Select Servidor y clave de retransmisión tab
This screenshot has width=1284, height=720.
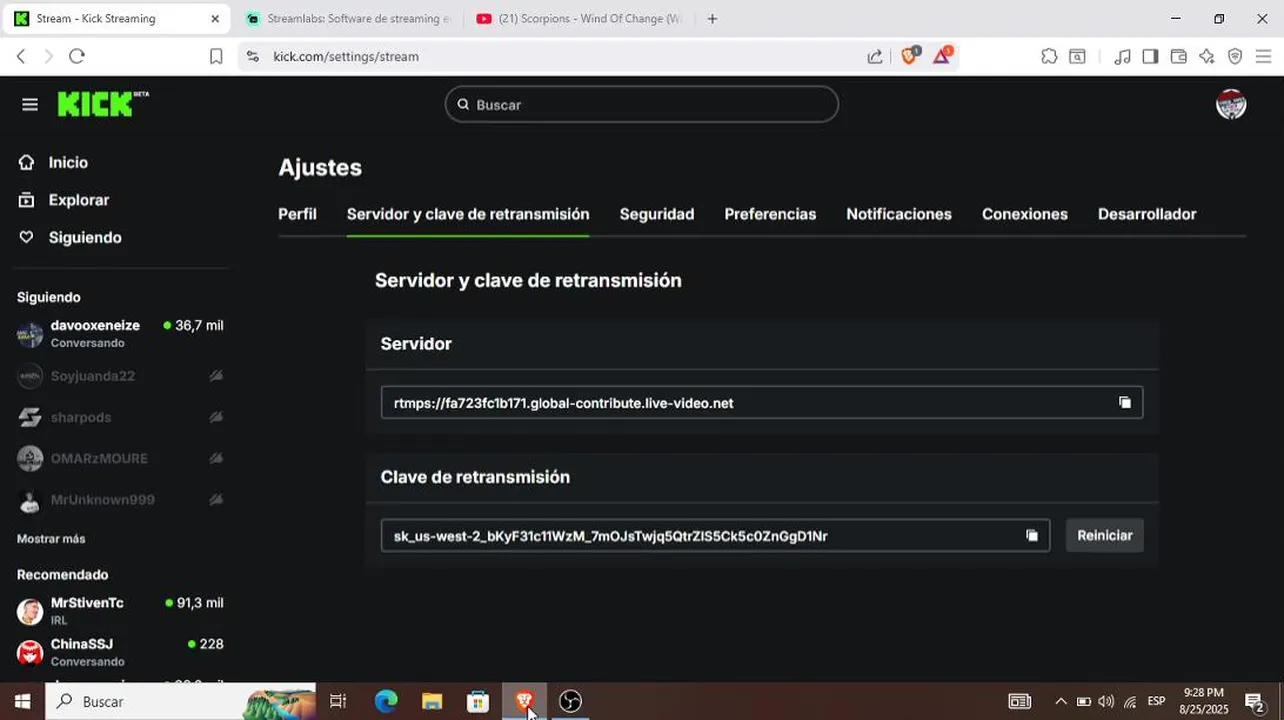[468, 214]
